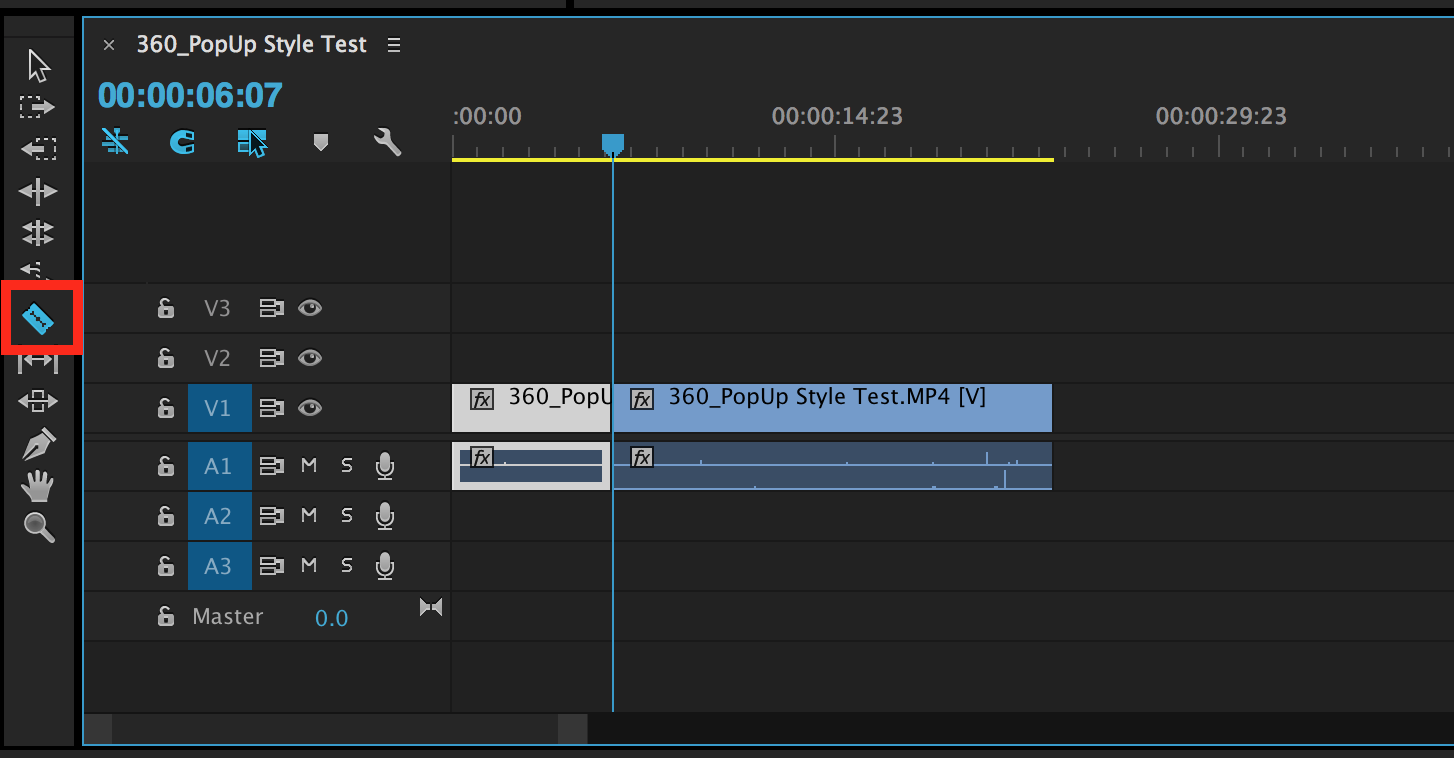Image resolution: width=1454 pixels, height=758 pixels.
Task: Hide track V3 with its eye icon
Action: coord(310,308)
